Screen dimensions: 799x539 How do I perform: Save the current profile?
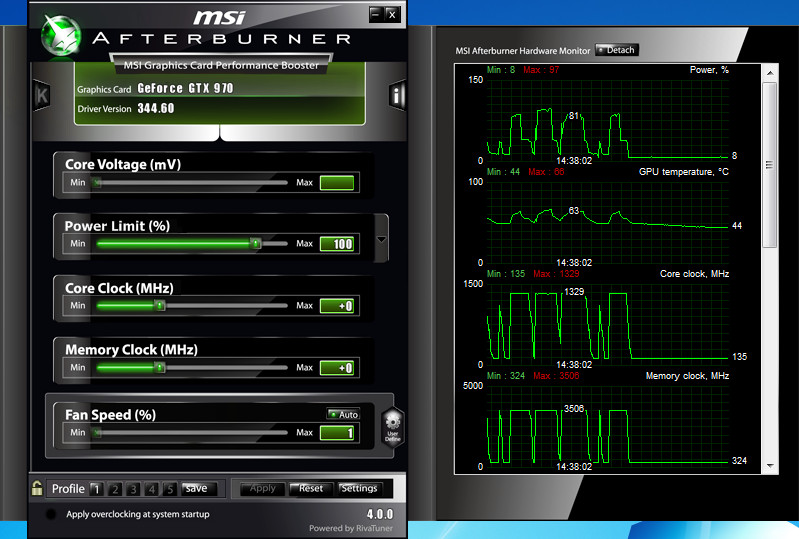[196, 489]
